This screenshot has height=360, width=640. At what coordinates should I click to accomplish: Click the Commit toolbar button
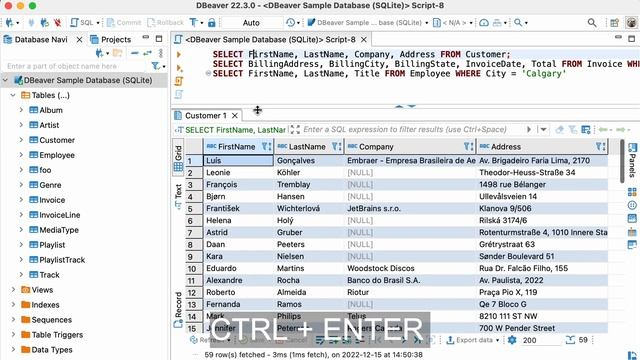click(124, 22)
